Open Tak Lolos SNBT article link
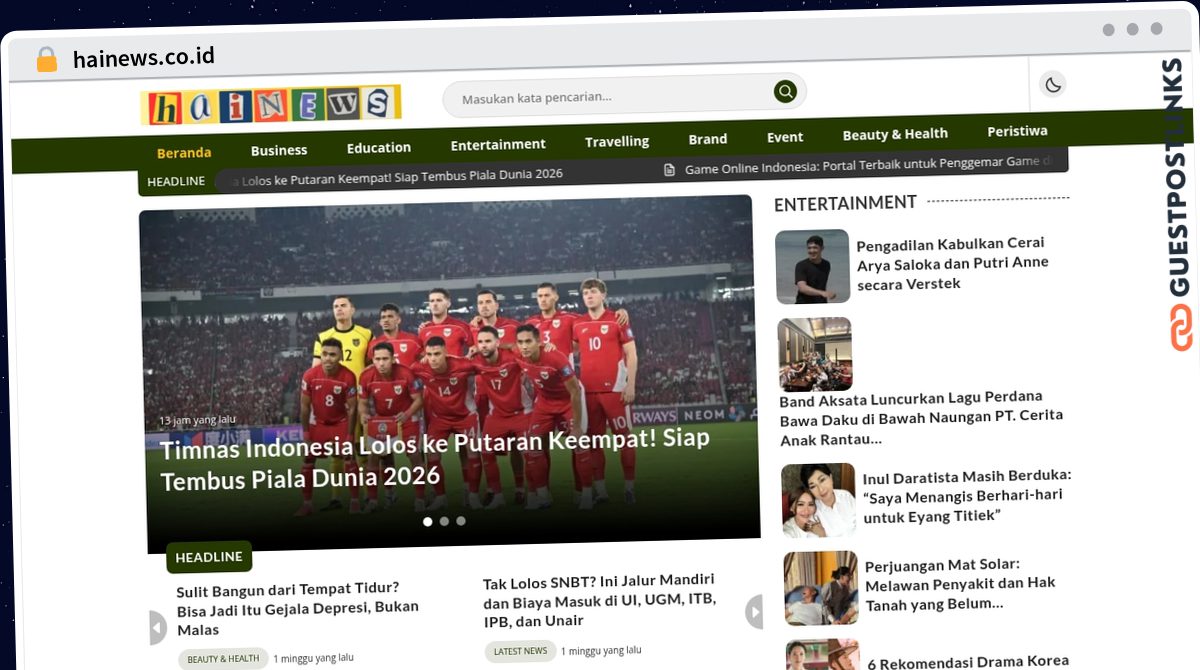Image resolution: width=1200 pixels, height=670 pixels. pyautogui.click(x=599, y=600)
